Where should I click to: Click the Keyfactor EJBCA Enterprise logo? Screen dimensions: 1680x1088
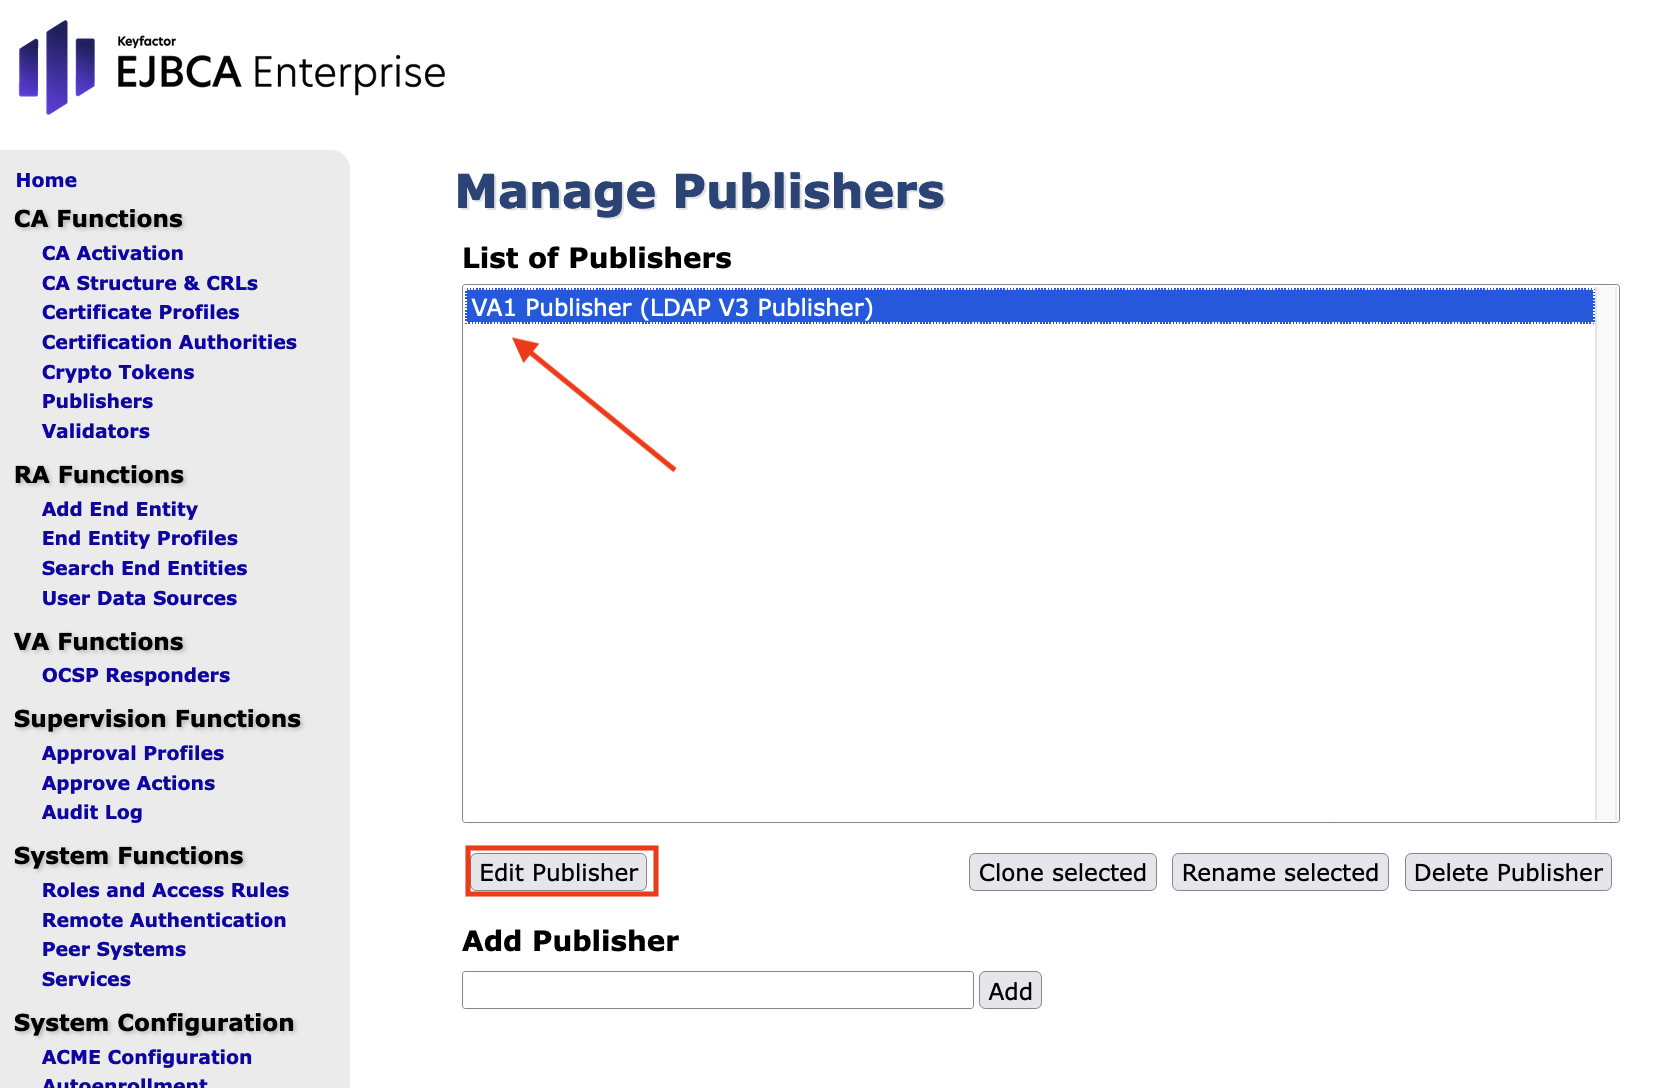tap(232, 68)
